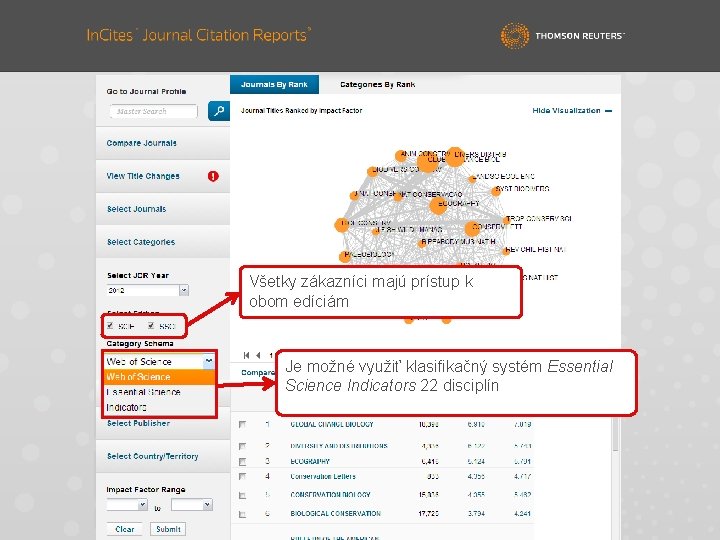Open GLOBAL CHANGE BIOLOGY journal link

332,425
